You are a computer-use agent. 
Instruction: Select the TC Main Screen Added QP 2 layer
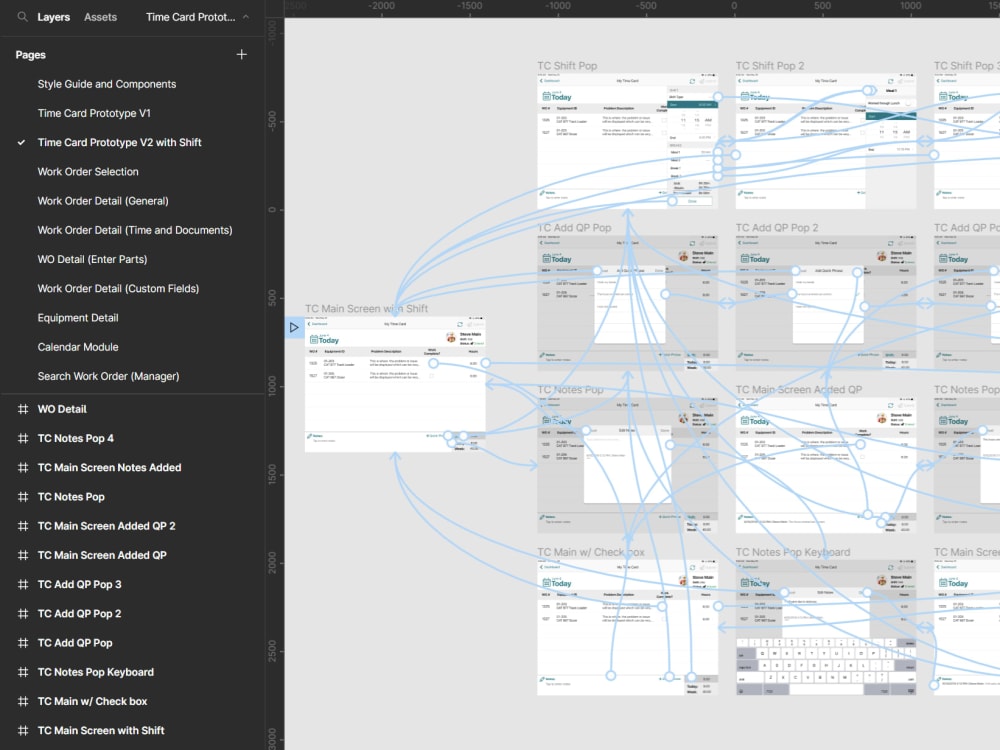point(106,526)
